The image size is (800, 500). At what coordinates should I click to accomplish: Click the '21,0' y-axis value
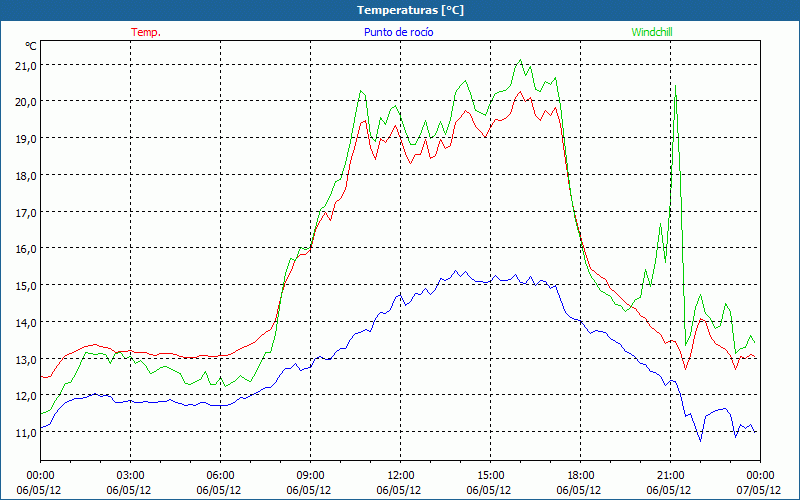coord(27,66)
